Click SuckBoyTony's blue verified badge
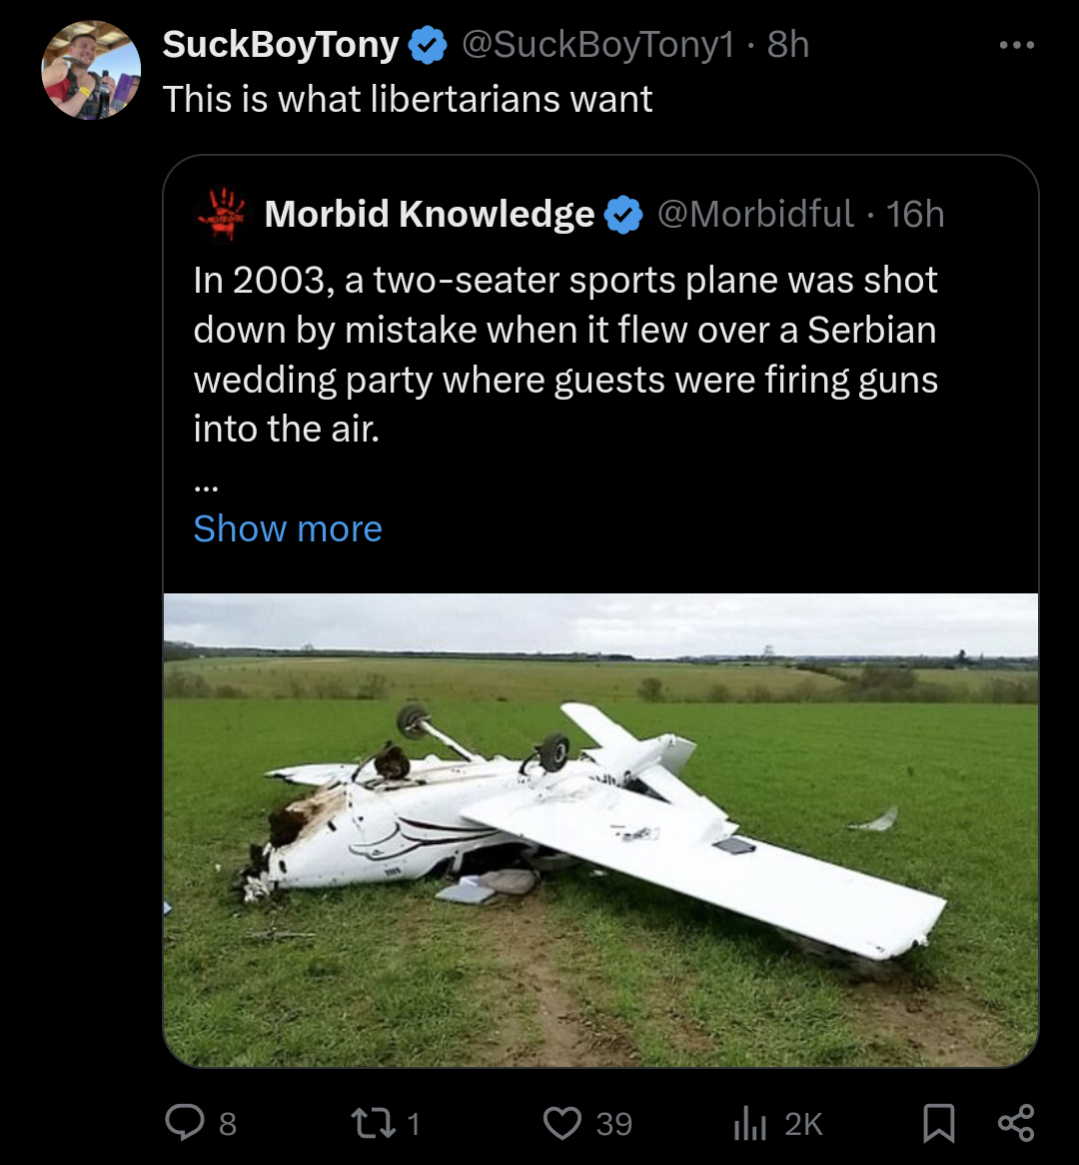 pos(429,45)
